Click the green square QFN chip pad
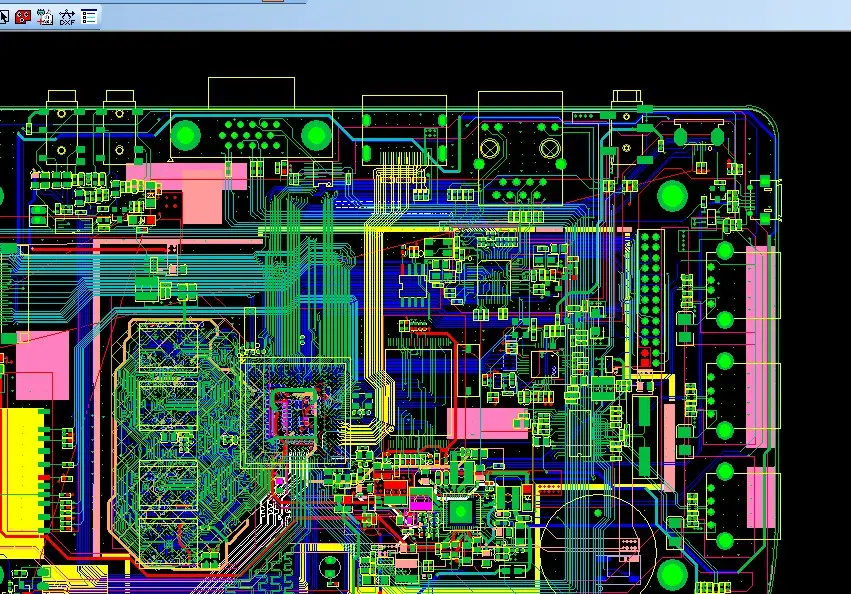The image size is (851, 594). click(x=460, y=512)
